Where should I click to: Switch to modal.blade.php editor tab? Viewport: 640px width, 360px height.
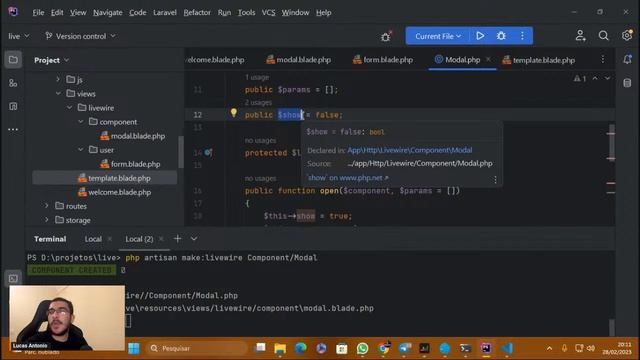tap(299, 60)
